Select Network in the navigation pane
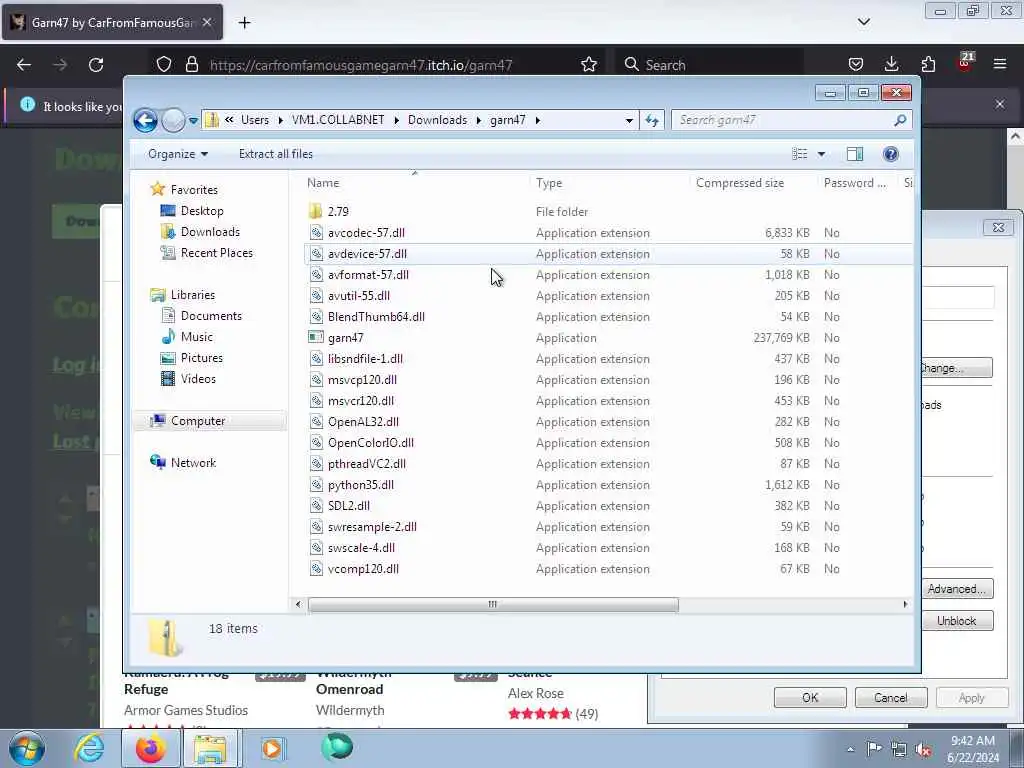This screenshot has height=768, width=1024. click(x=193, y=463)
